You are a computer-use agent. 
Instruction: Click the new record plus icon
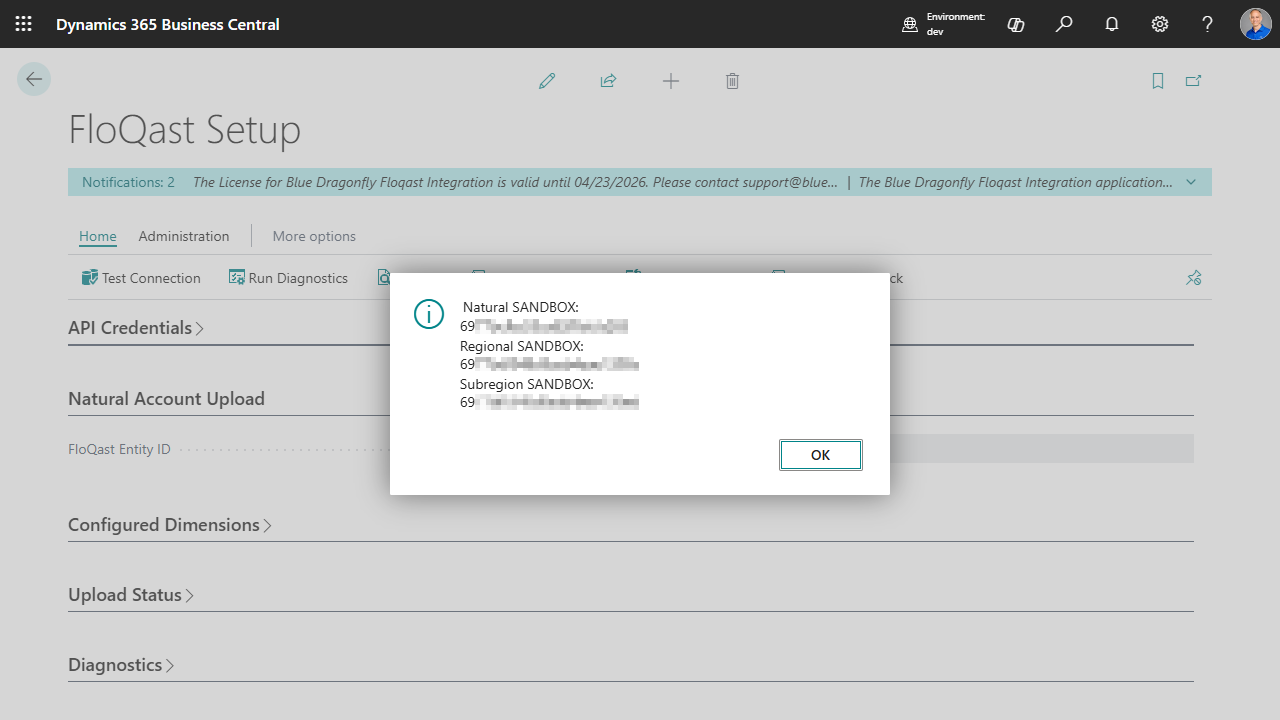click(x=671, y=81)
